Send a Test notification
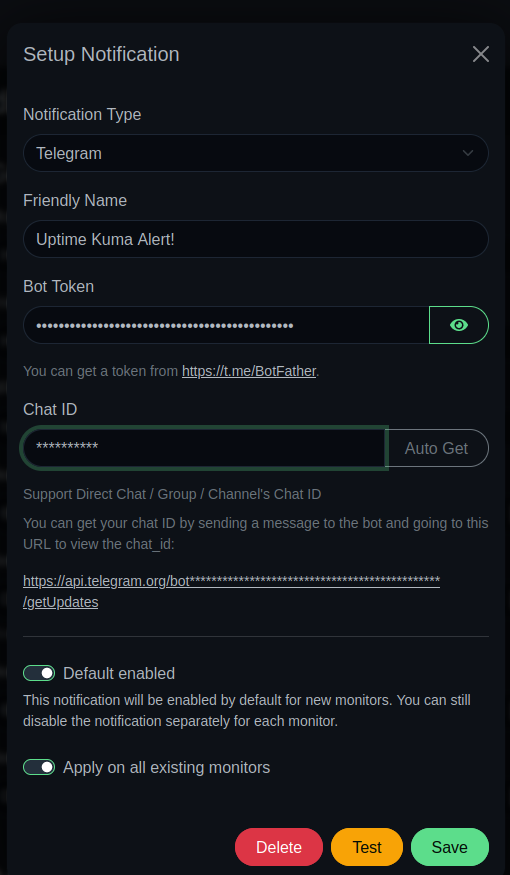The width and height of the screenshot is (510, 875). pyautogui.click(x=367, y=847)
